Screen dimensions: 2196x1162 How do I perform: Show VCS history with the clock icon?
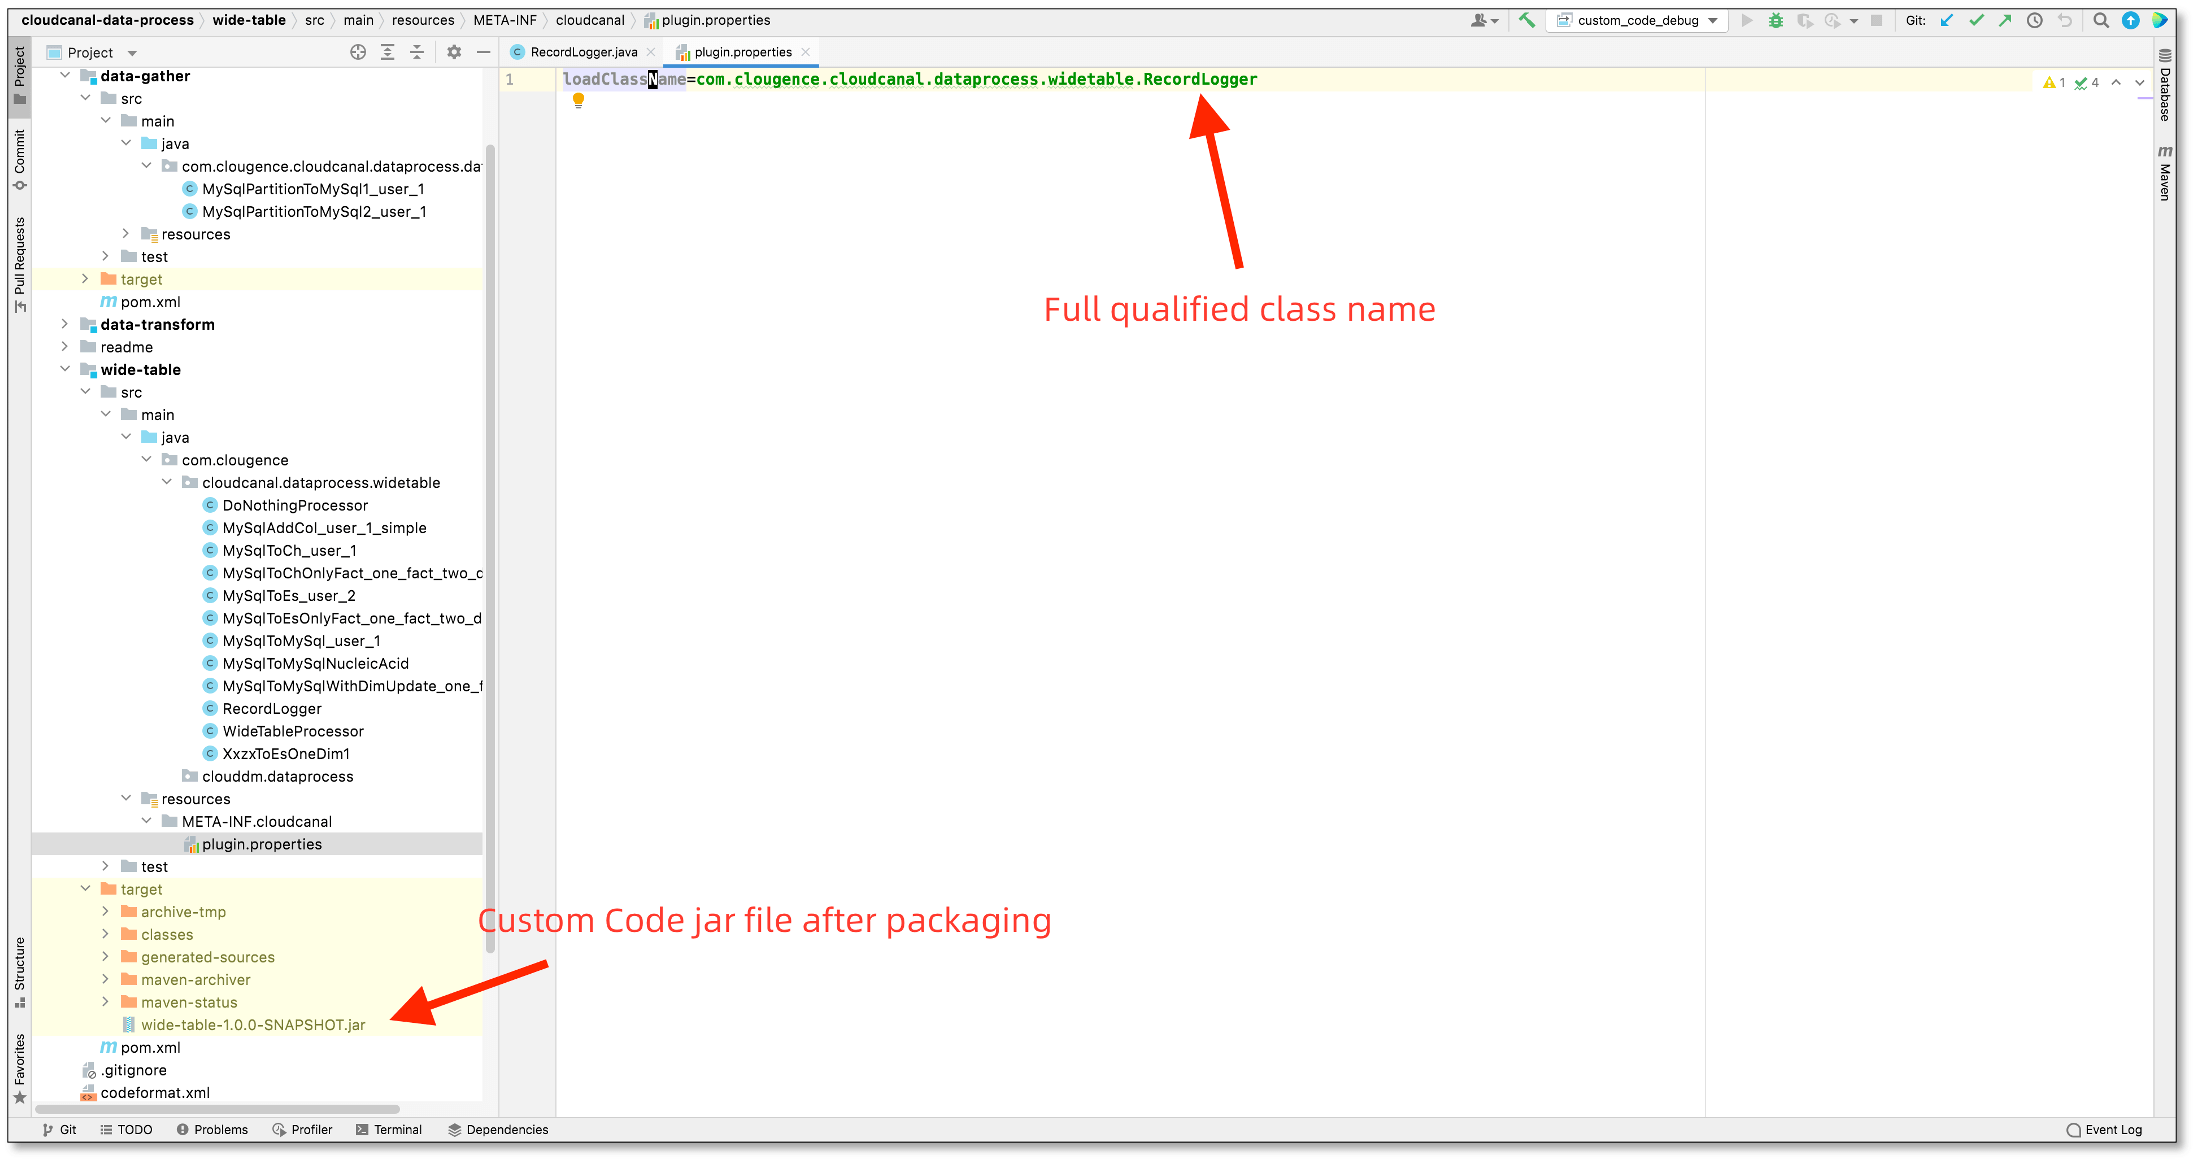tap(2035, 20)
